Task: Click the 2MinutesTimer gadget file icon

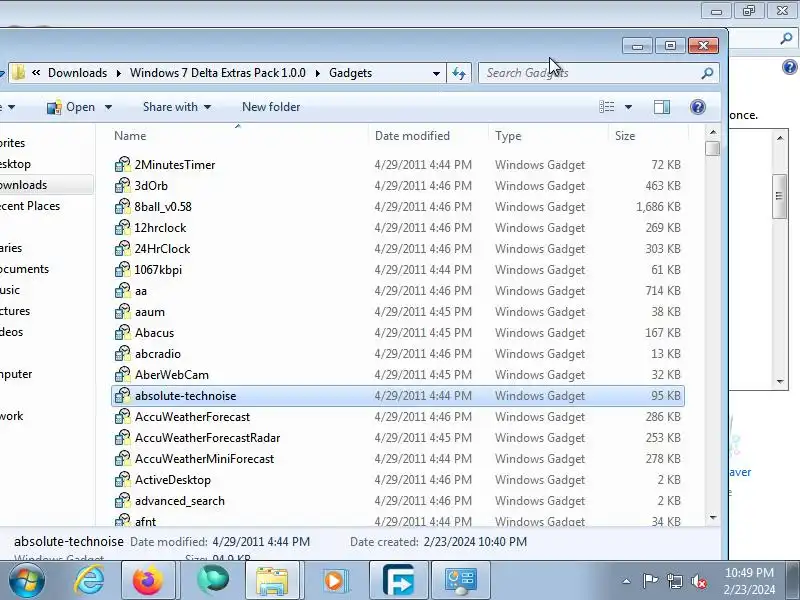Action: click(122, 164)
